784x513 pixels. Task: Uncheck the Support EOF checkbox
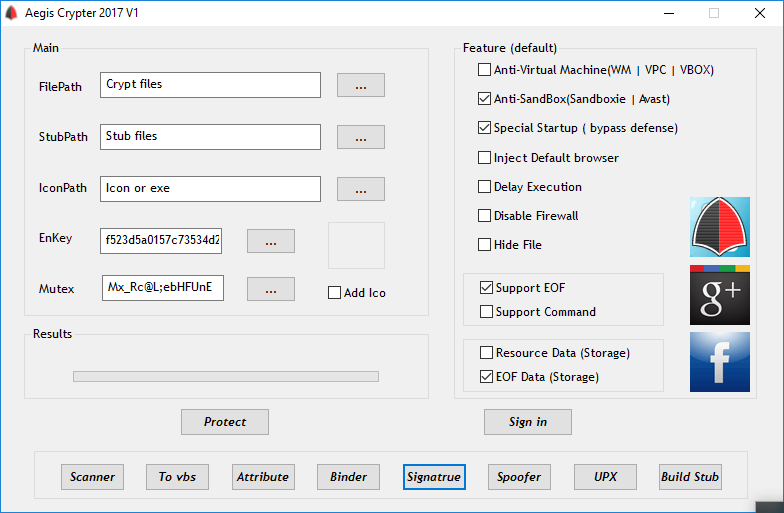point(487,288)
